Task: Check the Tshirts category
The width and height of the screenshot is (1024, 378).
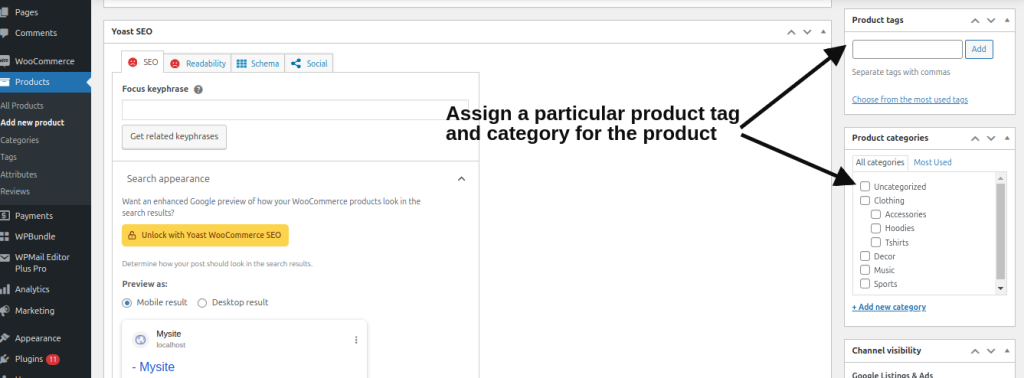Action: (x=876, y=242)
